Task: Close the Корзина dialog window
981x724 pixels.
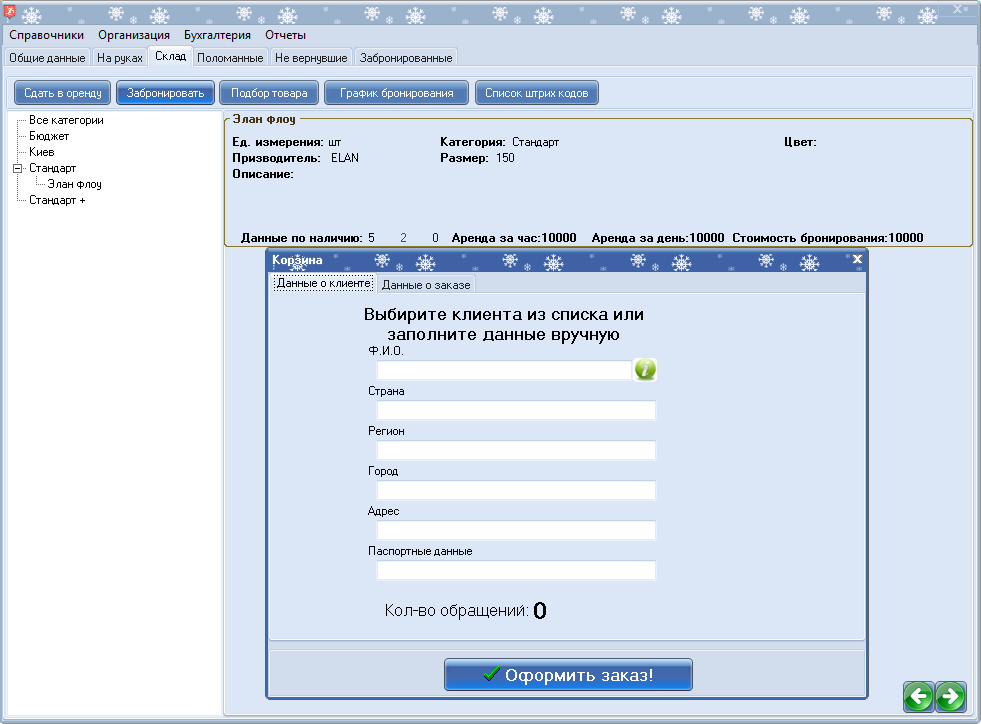Action: click(x=857, y=259)
